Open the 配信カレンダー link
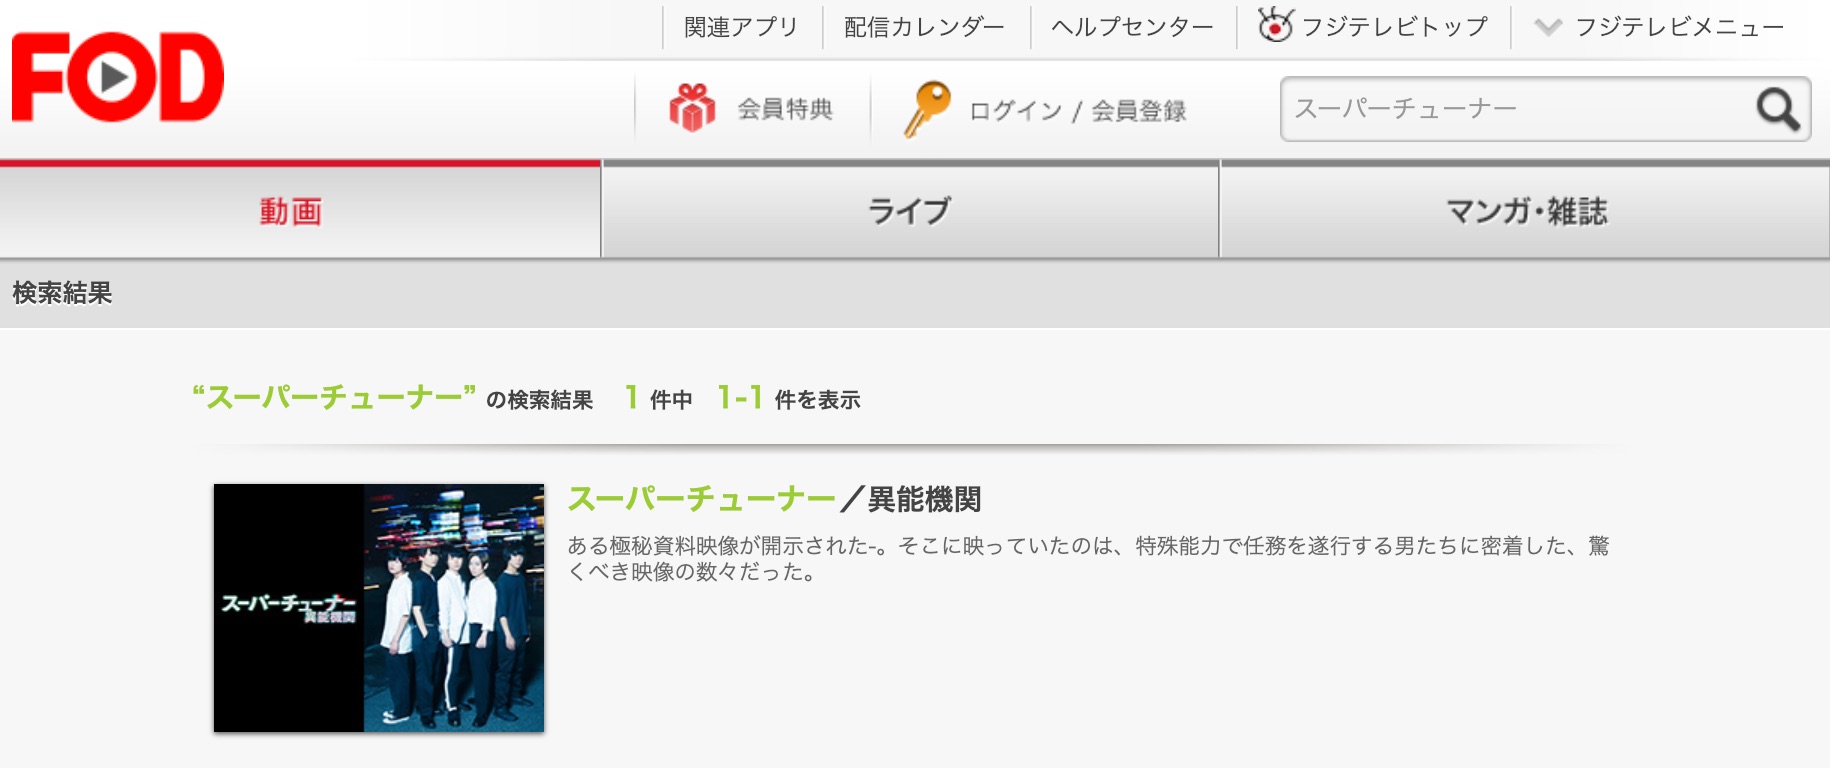The width and height of the screenshot is (1830, 768). click(x=924, y=27)
